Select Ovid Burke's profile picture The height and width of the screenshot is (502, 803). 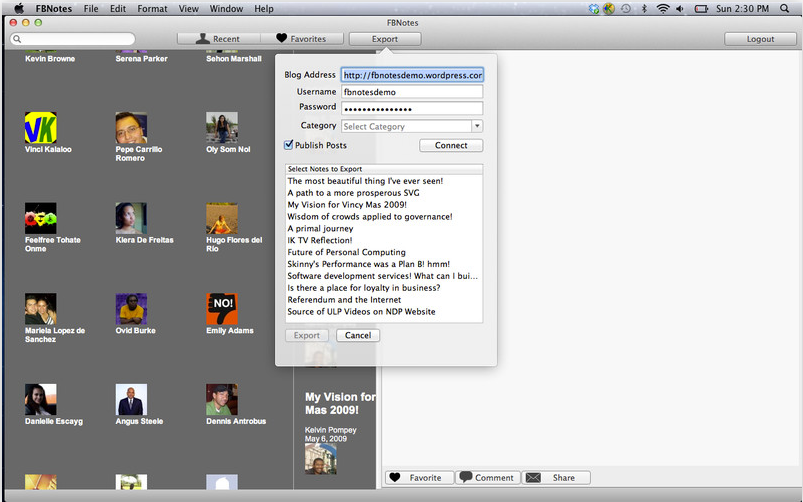pyautogui.click(x=131, y=309)
